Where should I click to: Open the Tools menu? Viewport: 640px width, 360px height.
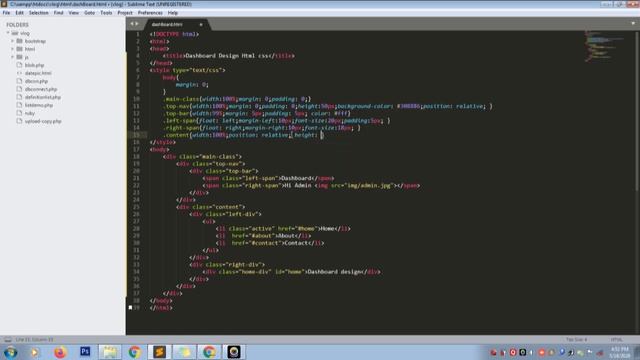[x=106, y=13]
